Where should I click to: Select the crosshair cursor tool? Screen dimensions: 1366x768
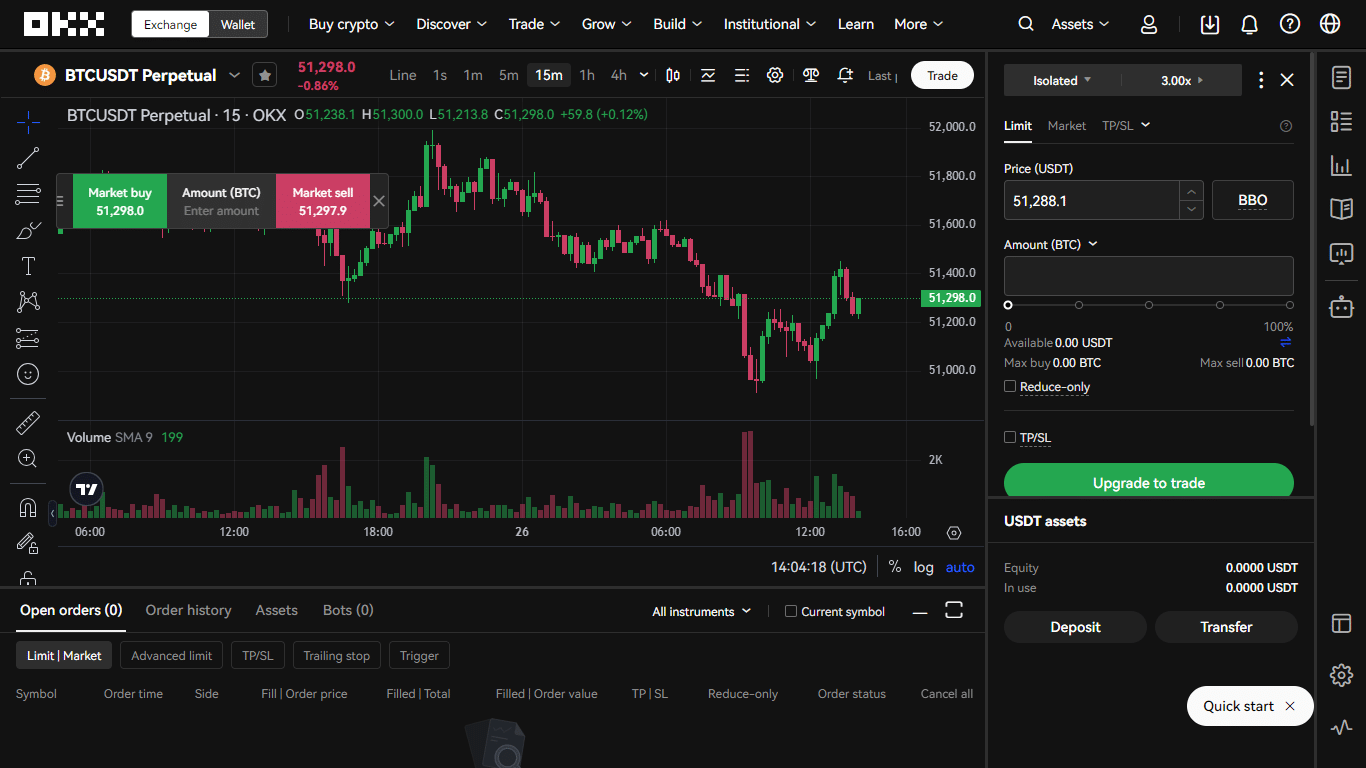[28, 123]
